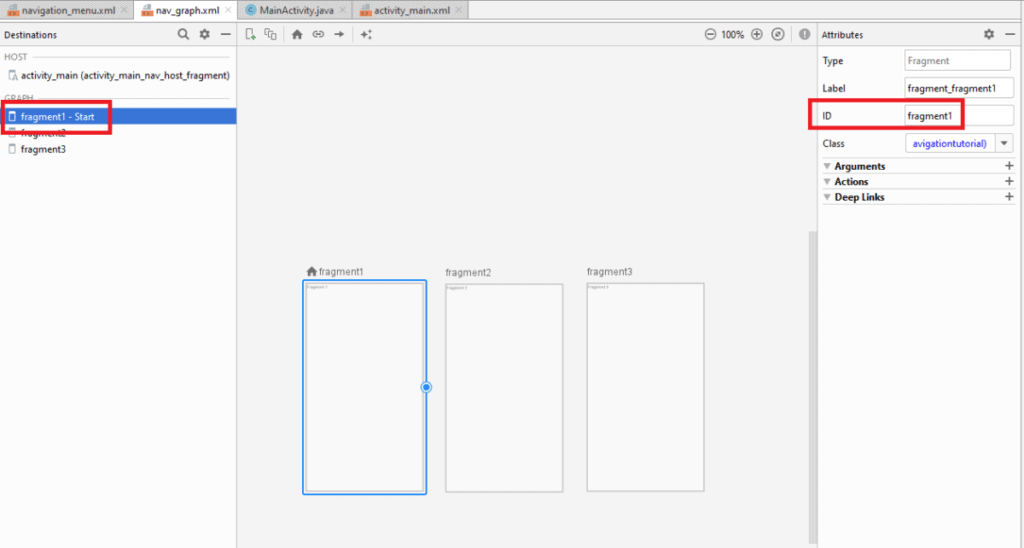Zoom in with the plus magnifier icon
1024x548 pixels.
(756, 34)
